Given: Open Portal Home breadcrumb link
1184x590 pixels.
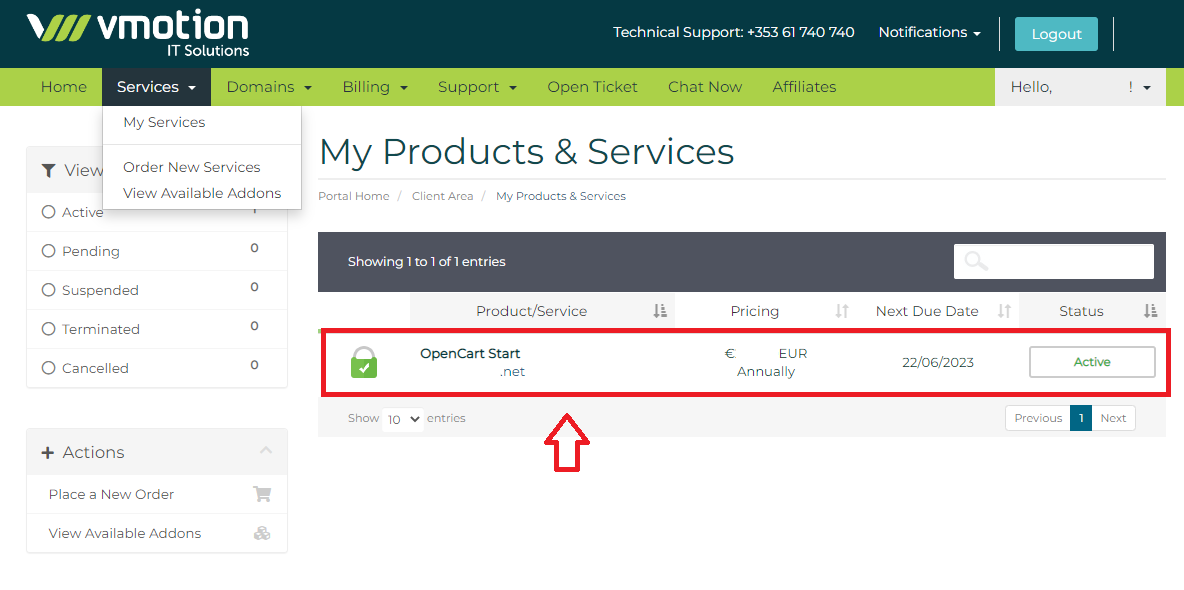Looking at the screenshot, I should coord(353,196).
